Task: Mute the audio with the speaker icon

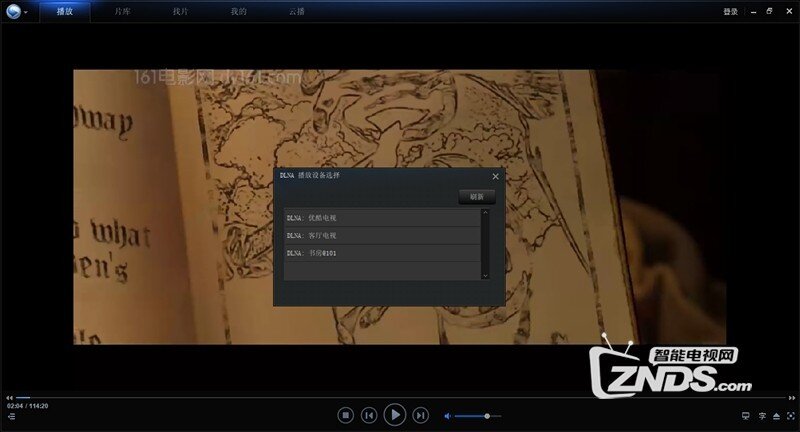Action: coord(447,416)
